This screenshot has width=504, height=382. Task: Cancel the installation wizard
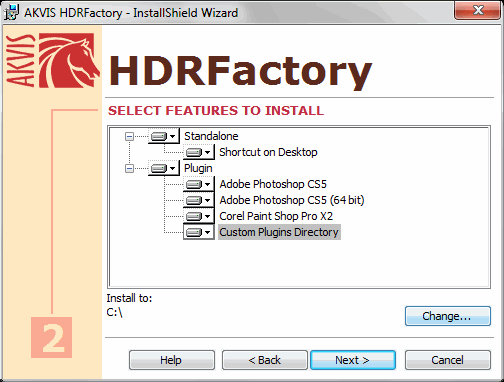click(448, 360)
